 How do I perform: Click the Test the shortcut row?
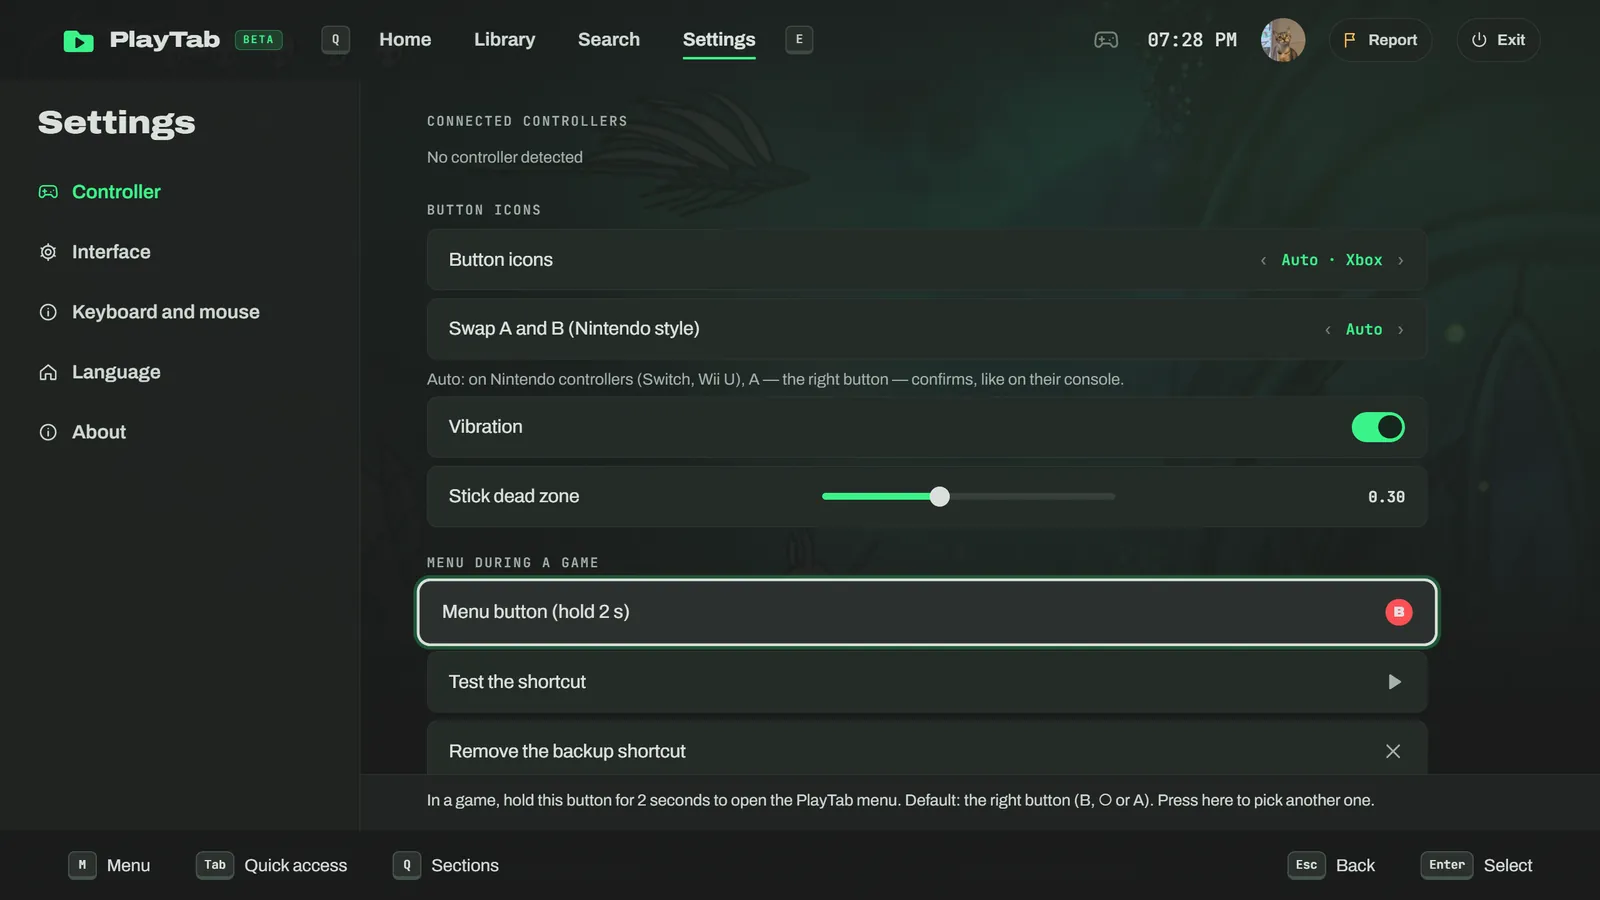point(927,682)
